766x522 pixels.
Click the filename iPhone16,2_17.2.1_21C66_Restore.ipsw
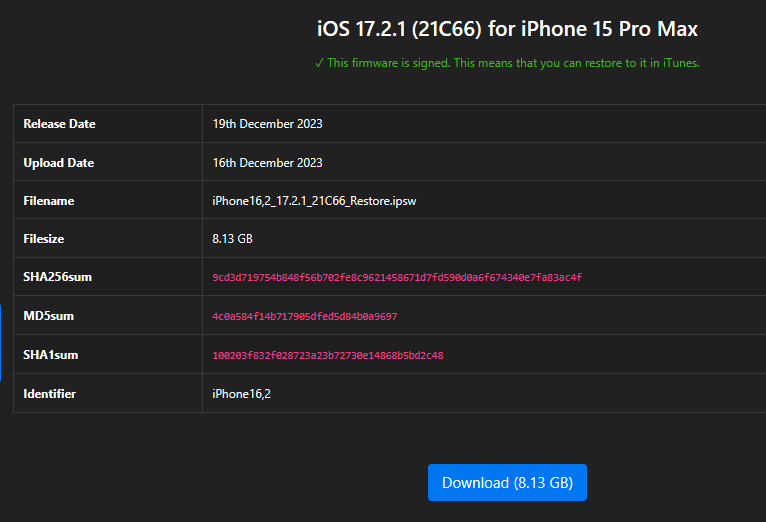coord(314,201)
